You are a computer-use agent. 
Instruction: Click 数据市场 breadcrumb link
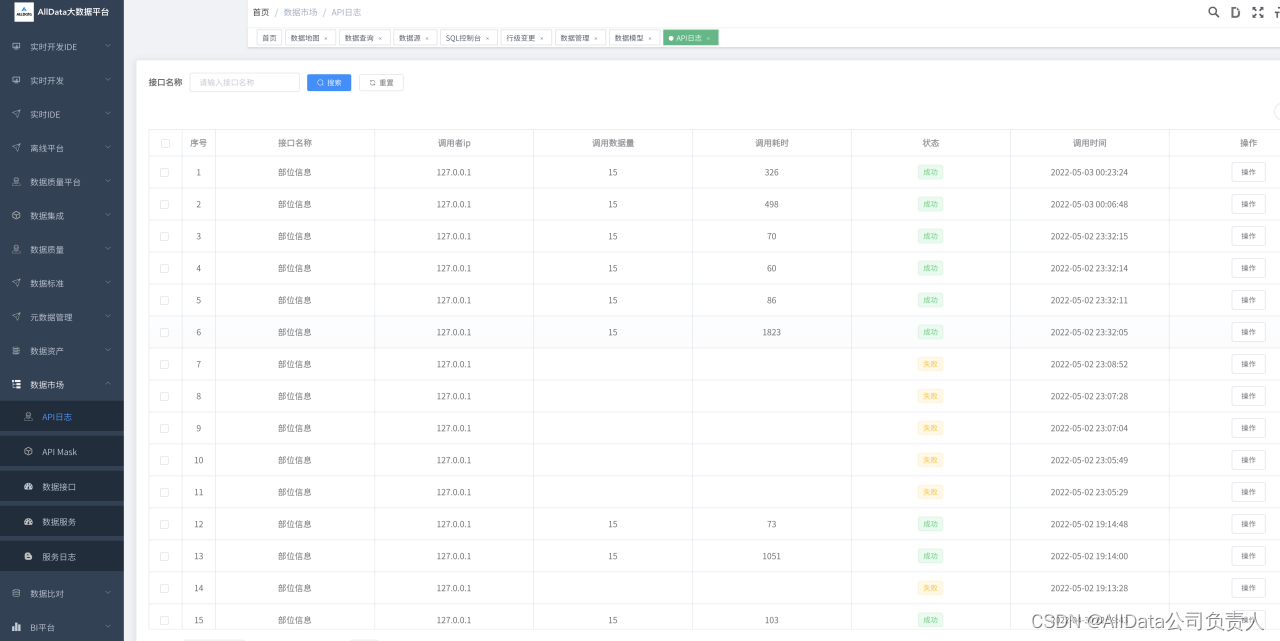click(300, 12)
